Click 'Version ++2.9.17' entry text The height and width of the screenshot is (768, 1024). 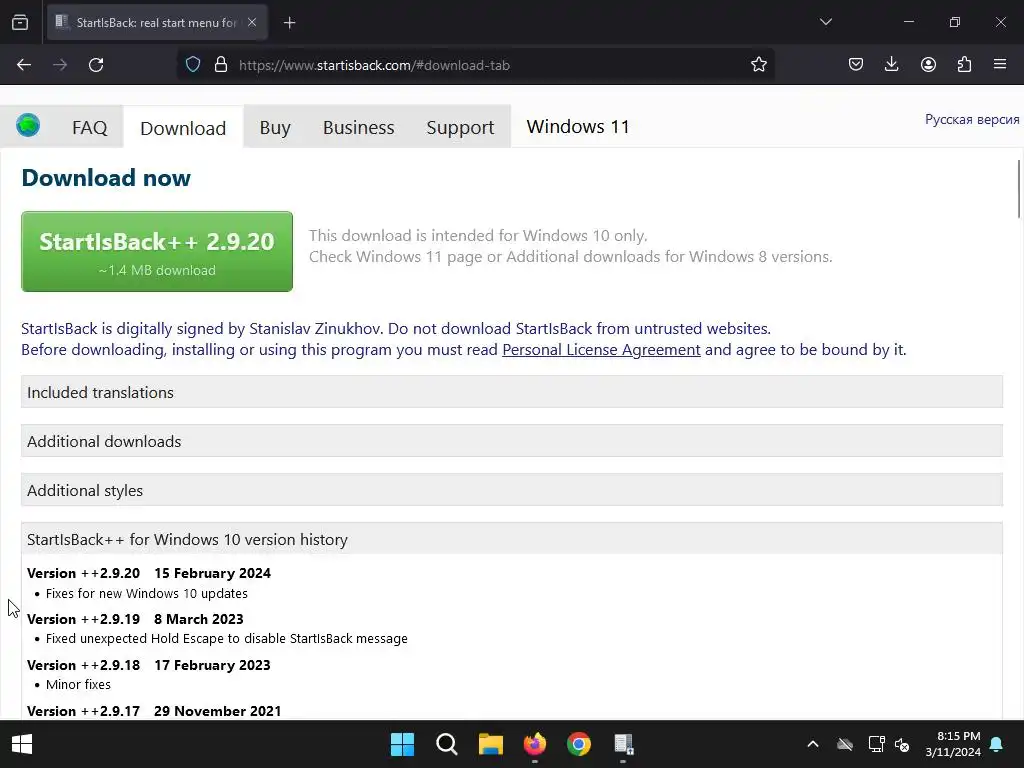(84, 711)
